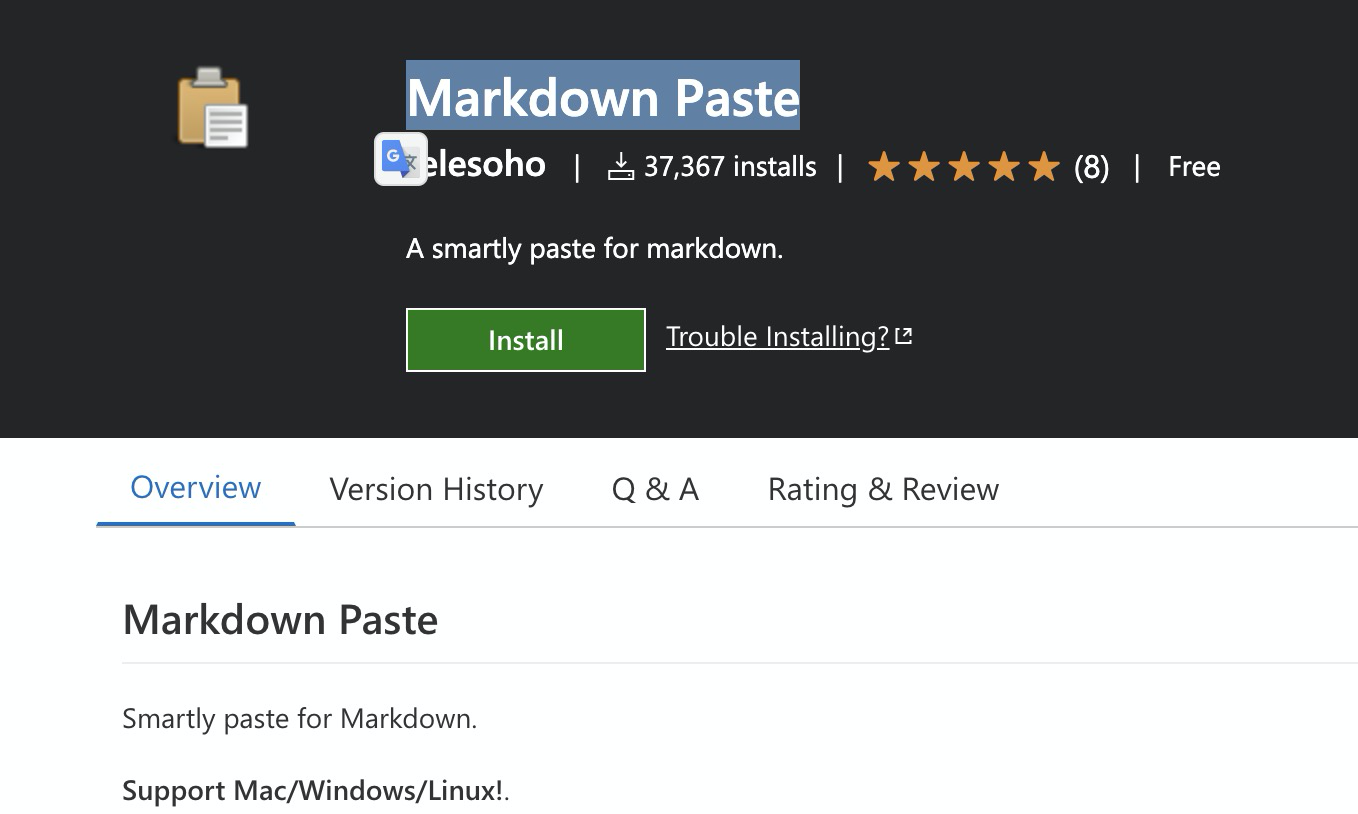Click the middle orange rating star
Viewport: 1358px width, 814px height.
(x=964, y=166)
